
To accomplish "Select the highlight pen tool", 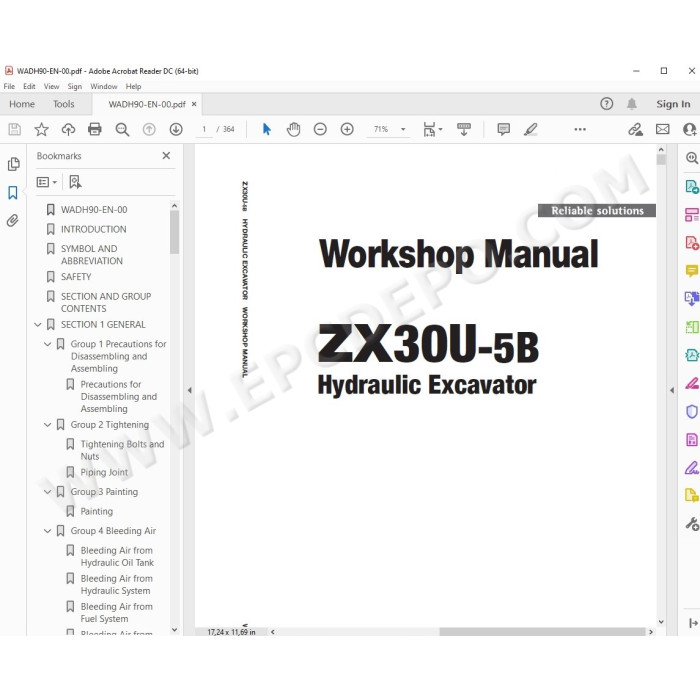I will coord(530,129).
